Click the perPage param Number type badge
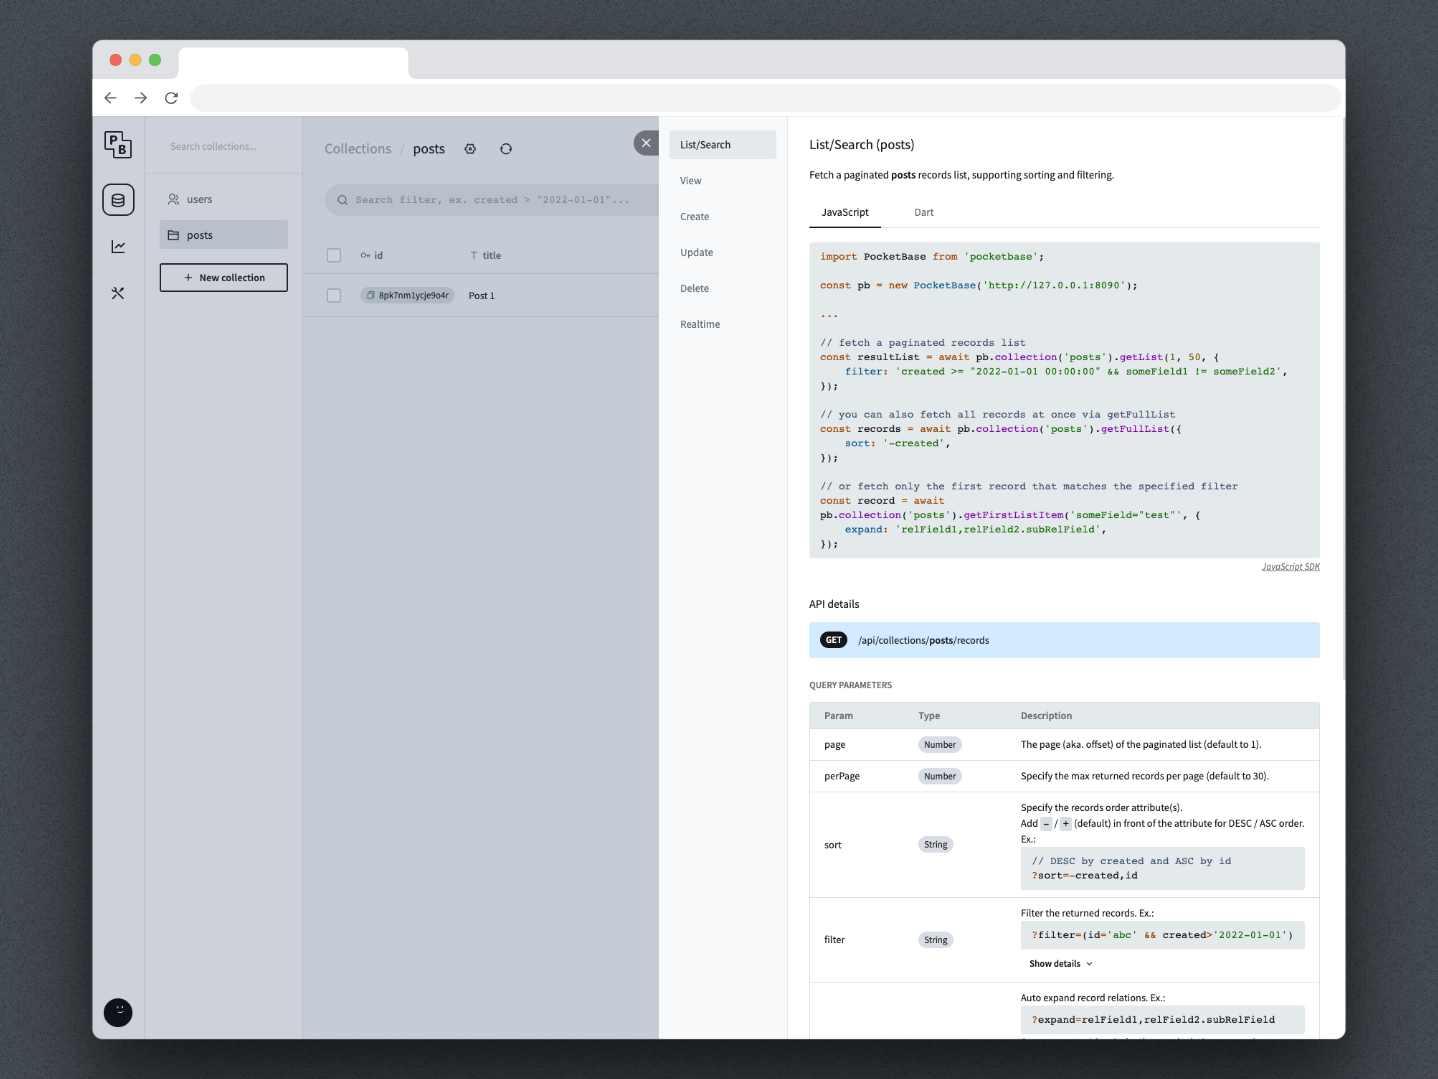The width and height of the screenshot is (1438, 1079). [940, 776]
